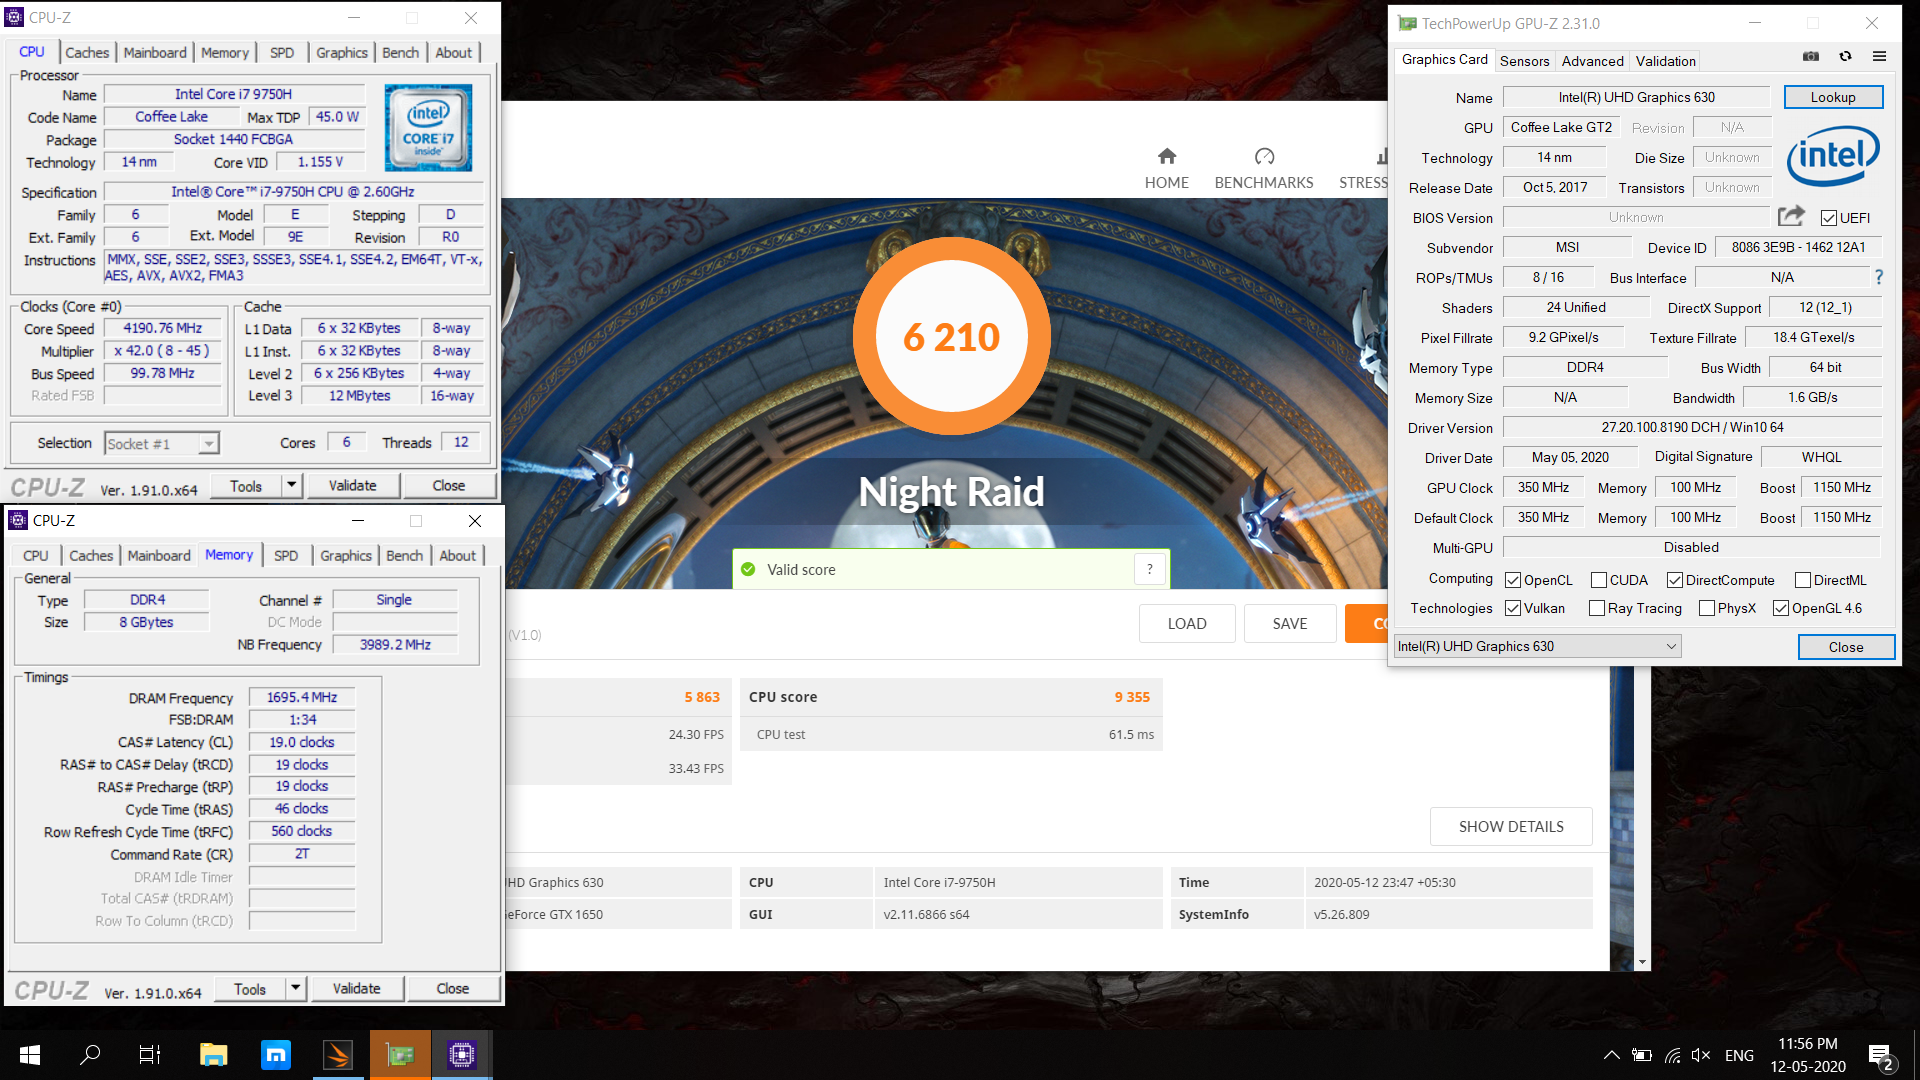Open Advanced tab in GPU-Z
The image size is (1920, 1080).
(x=1592, y=61)
